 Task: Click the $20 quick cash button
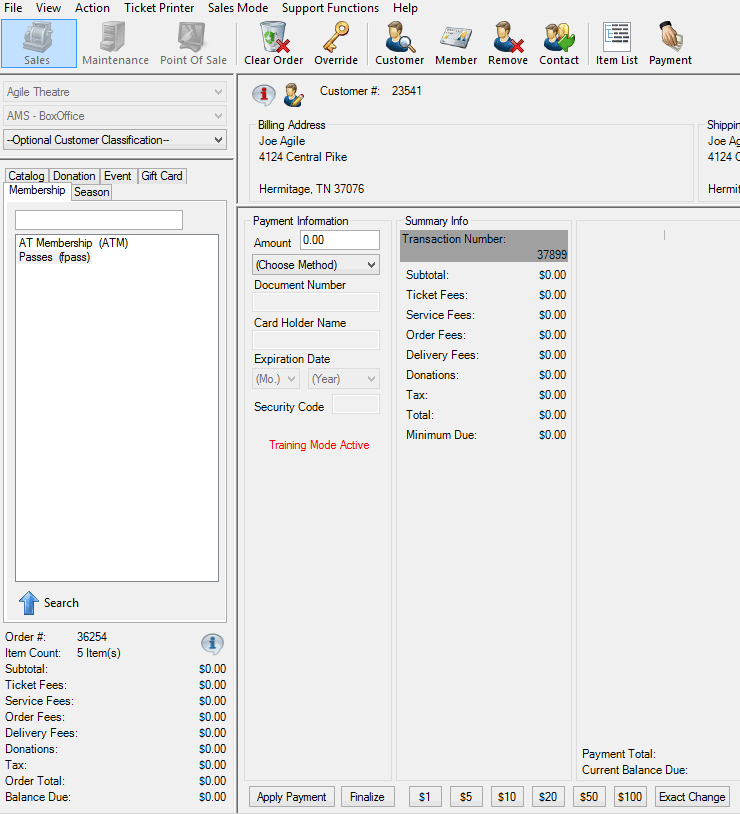(548, 797)
